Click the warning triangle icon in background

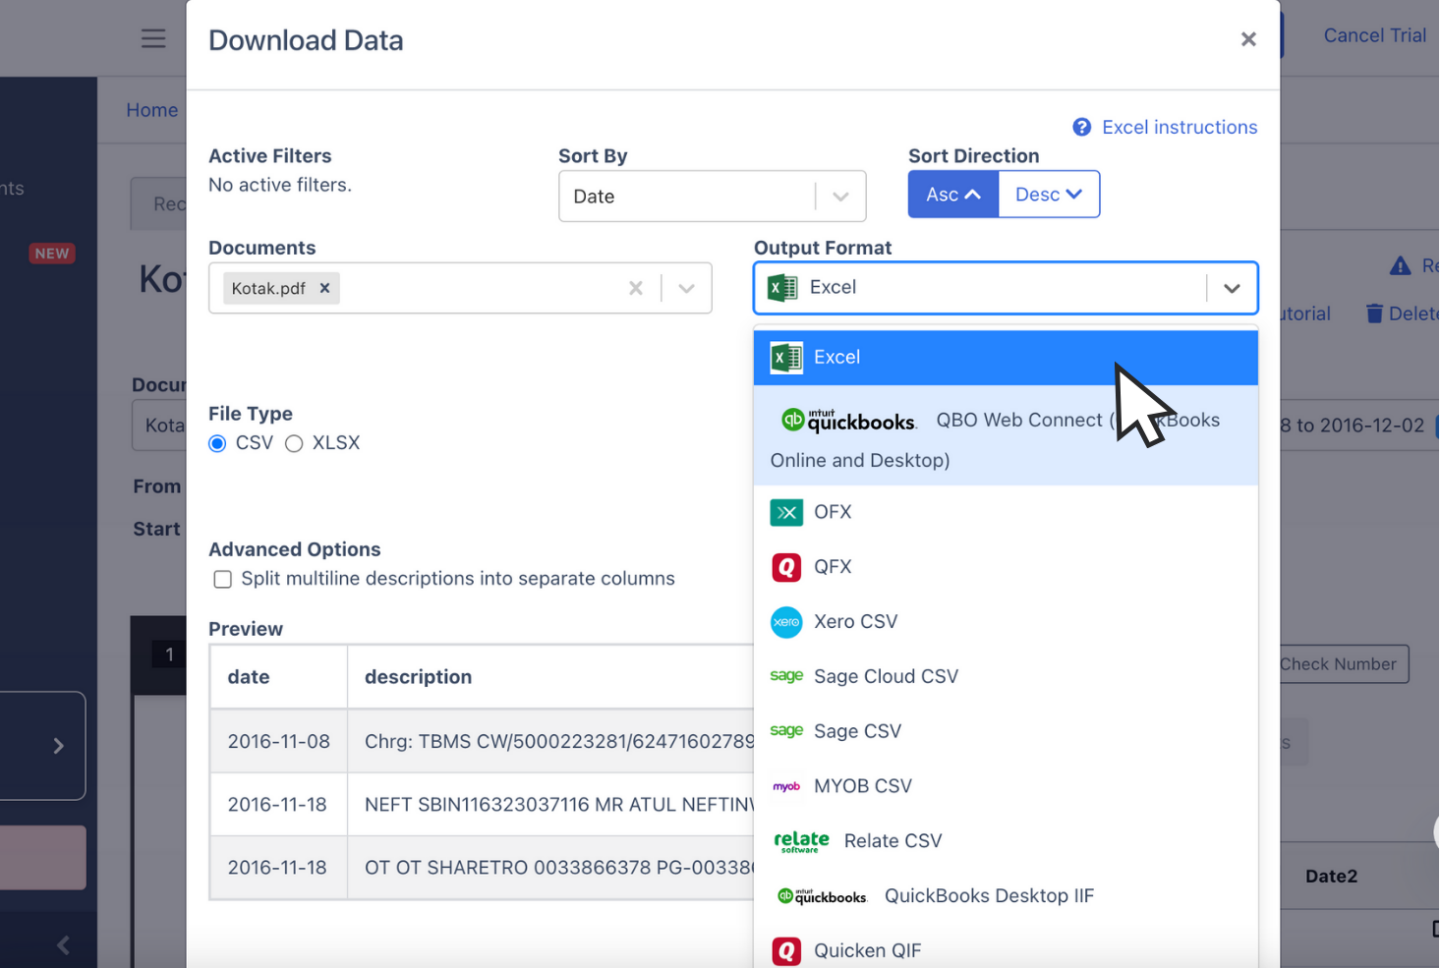pyautogui.click(x=1400, y=266)
